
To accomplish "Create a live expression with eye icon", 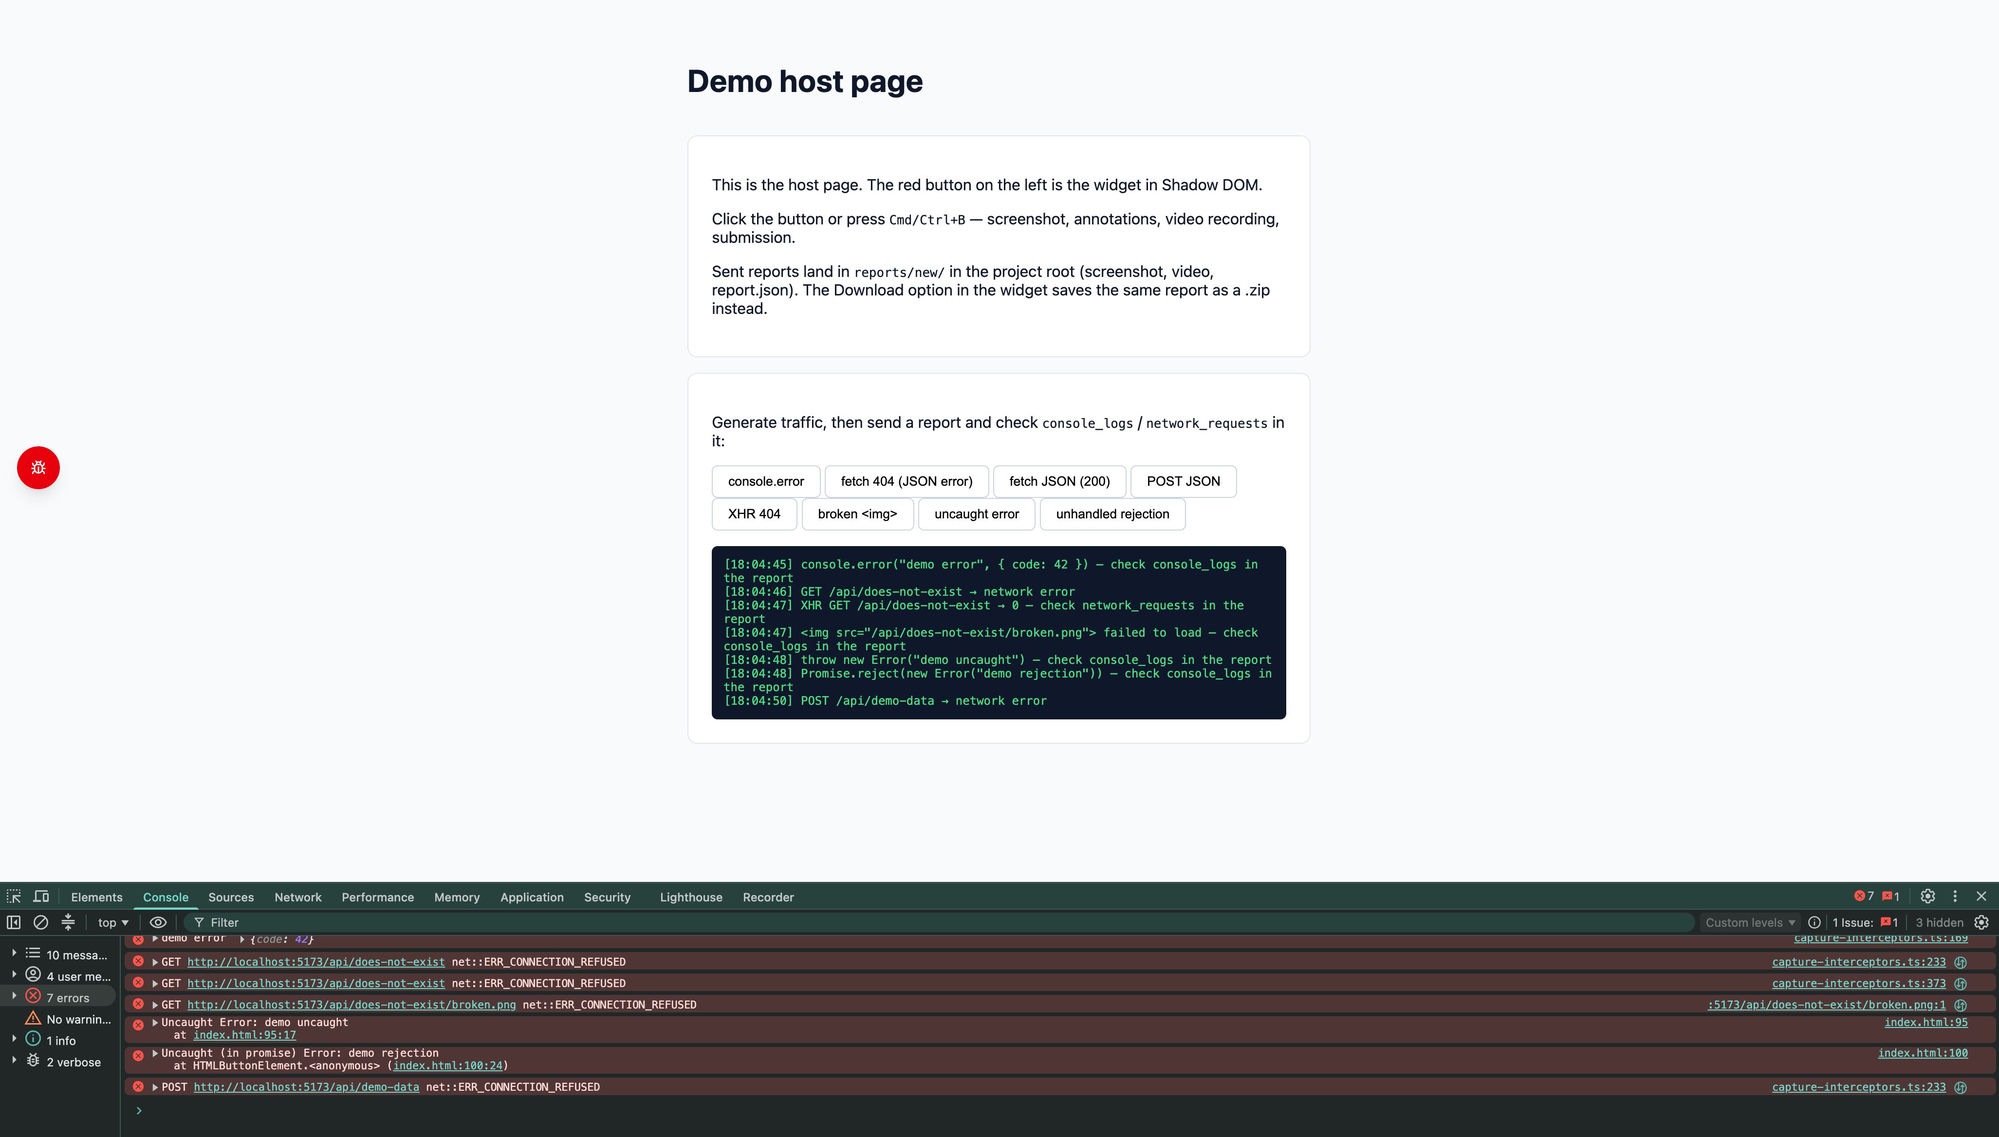I will tap(158, 922).
